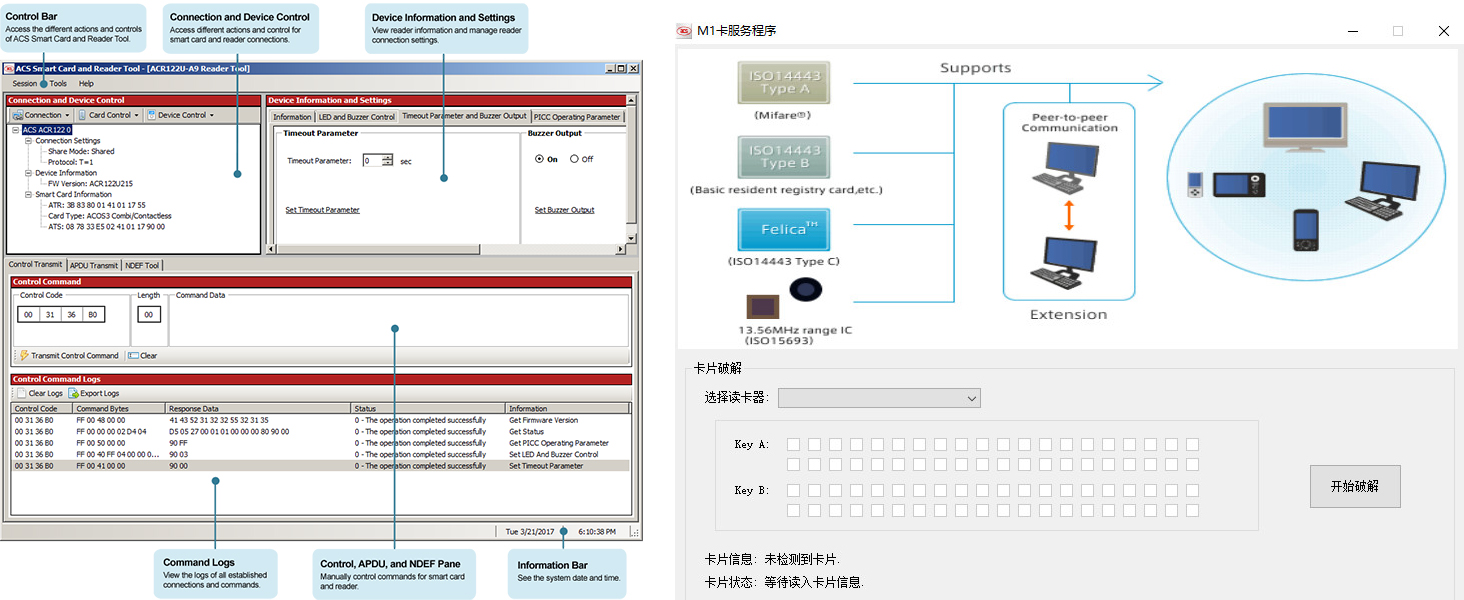
Task: Click the first Control Code box 00
Action: click(28, 315)
